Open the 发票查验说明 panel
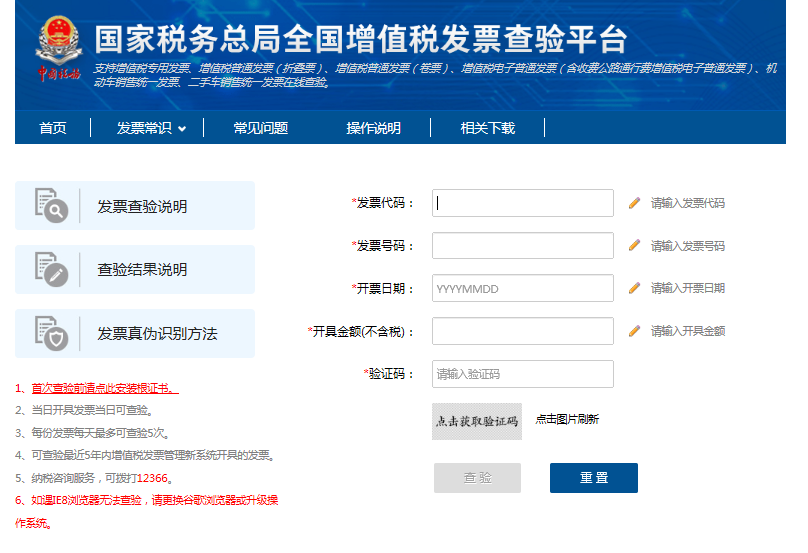Image resolution: width=808 pixels, height=553 pixels. (x=135, y=206)
